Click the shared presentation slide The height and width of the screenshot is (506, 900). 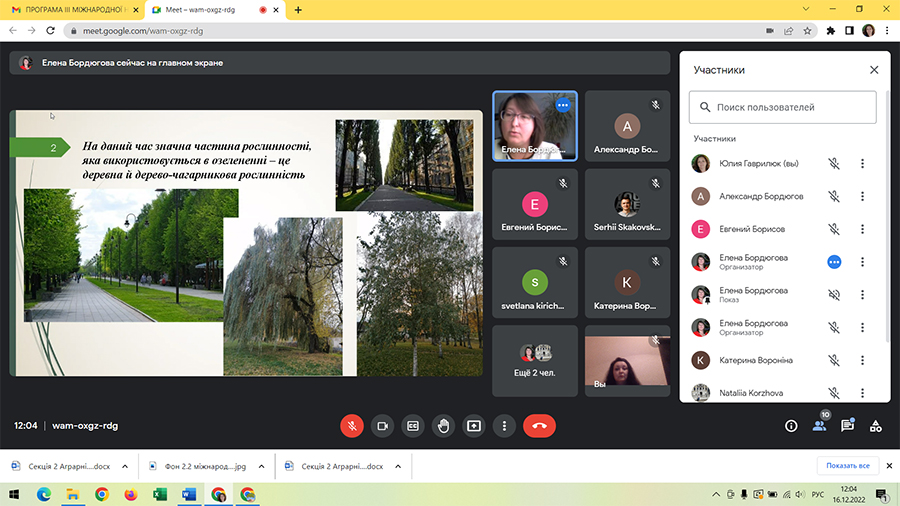(246, 243)
